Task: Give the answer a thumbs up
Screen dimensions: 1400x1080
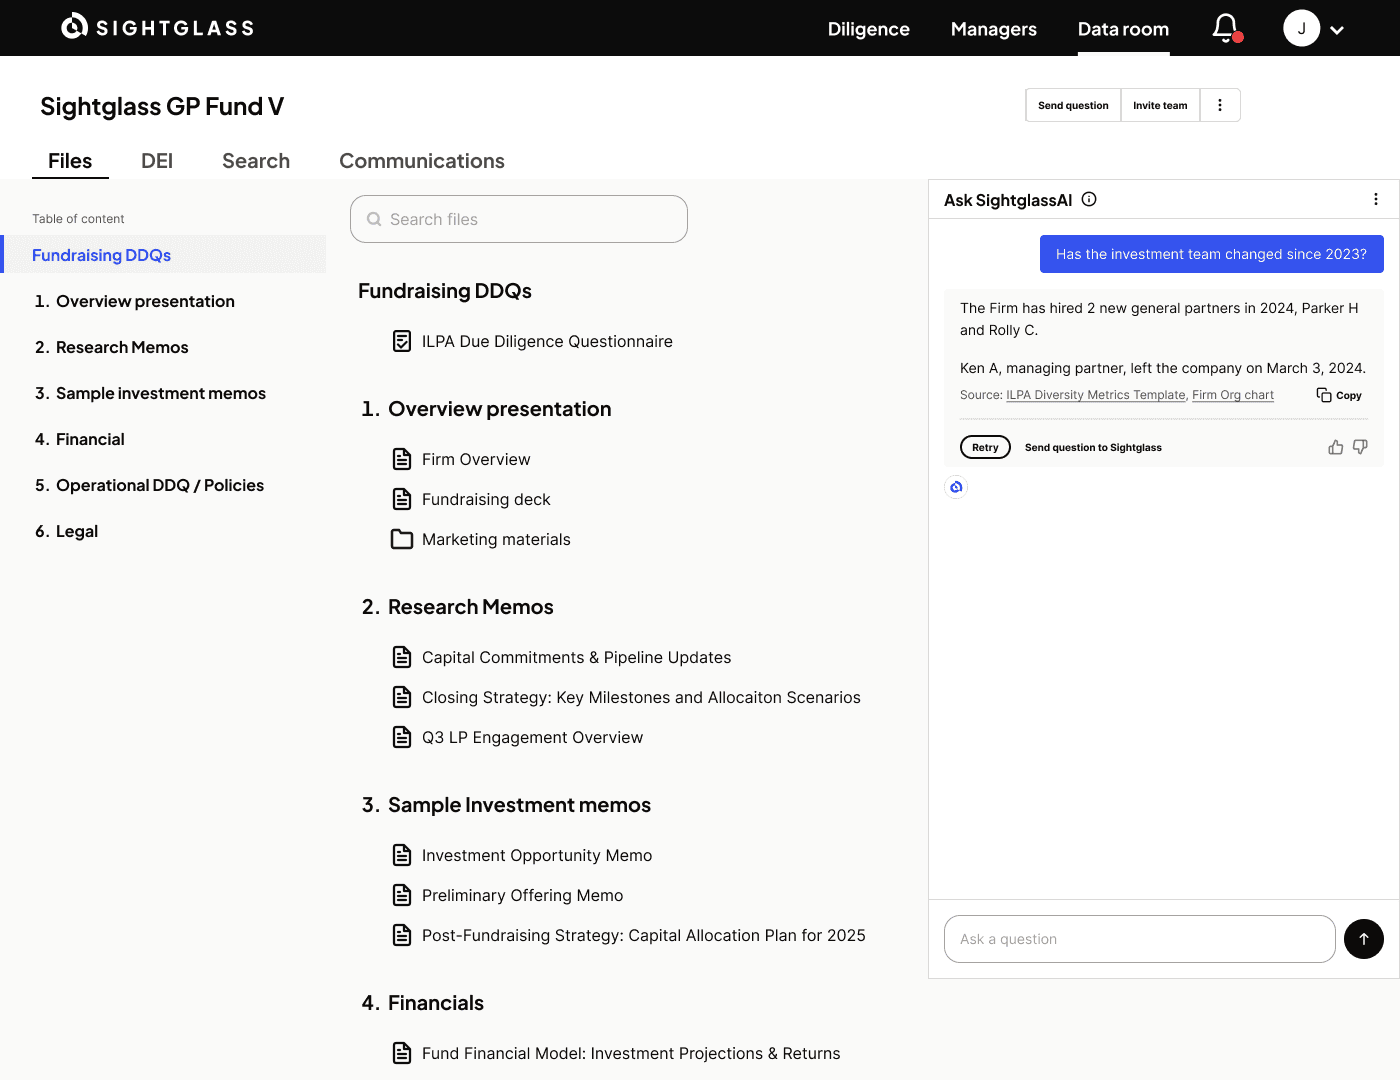Action: coord(1336,447)
